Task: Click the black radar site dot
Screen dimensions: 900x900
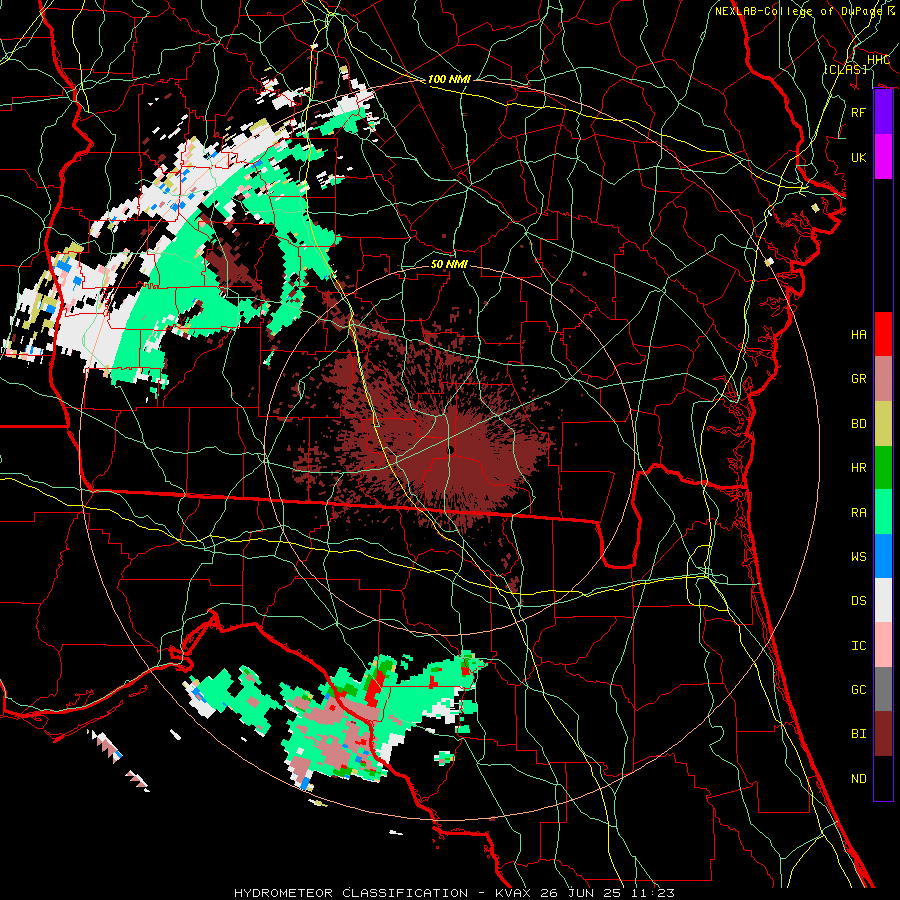Action: (x=451, y=450)
